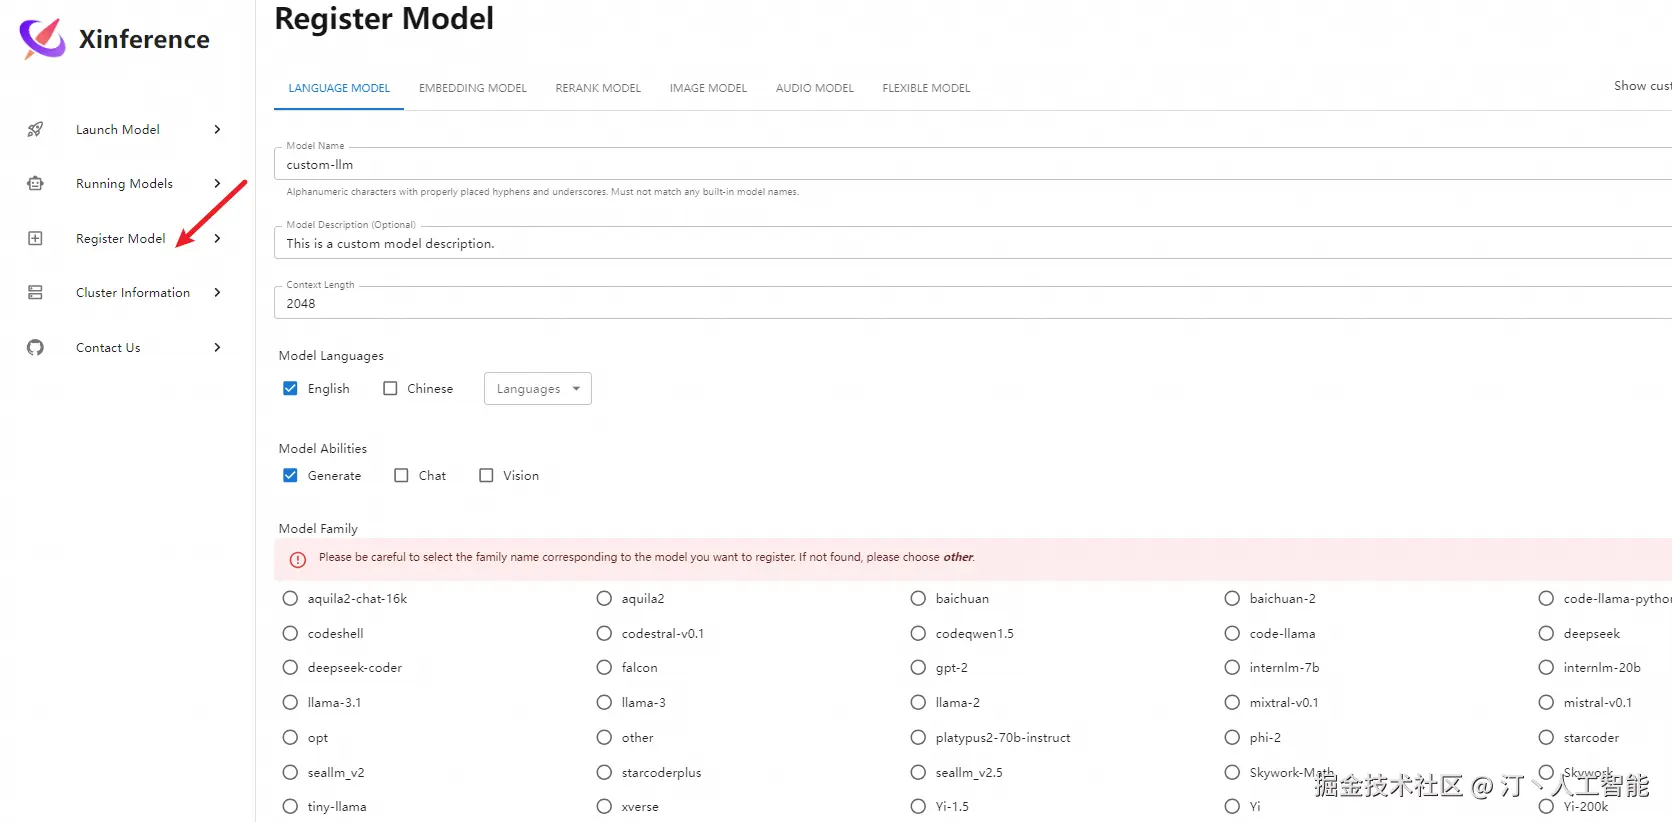Click Contact Us in the sidebar
This screenshot has width=1672, height=822.
pos(108,347)
